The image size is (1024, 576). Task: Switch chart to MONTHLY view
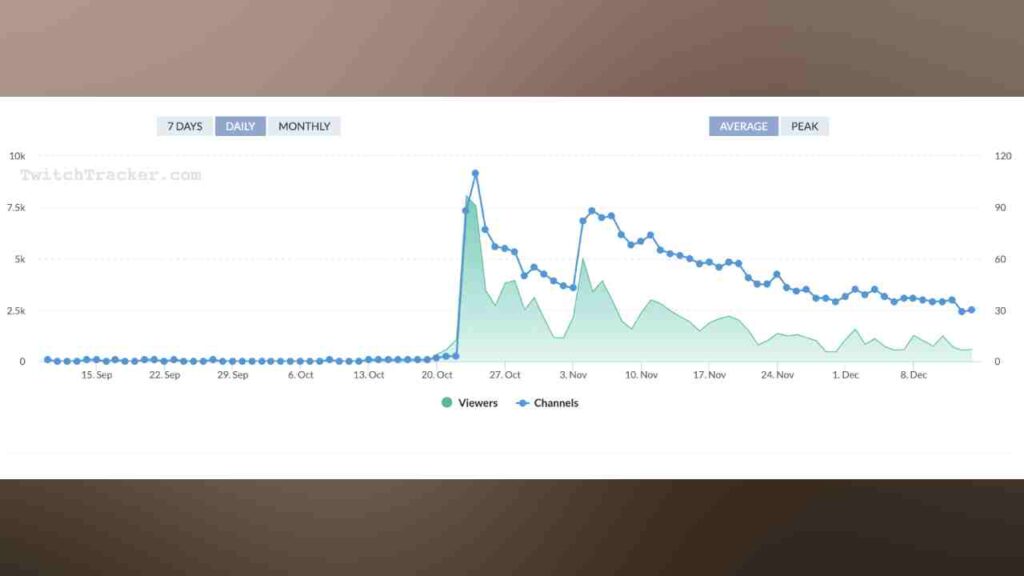click(x=304, y=126)
